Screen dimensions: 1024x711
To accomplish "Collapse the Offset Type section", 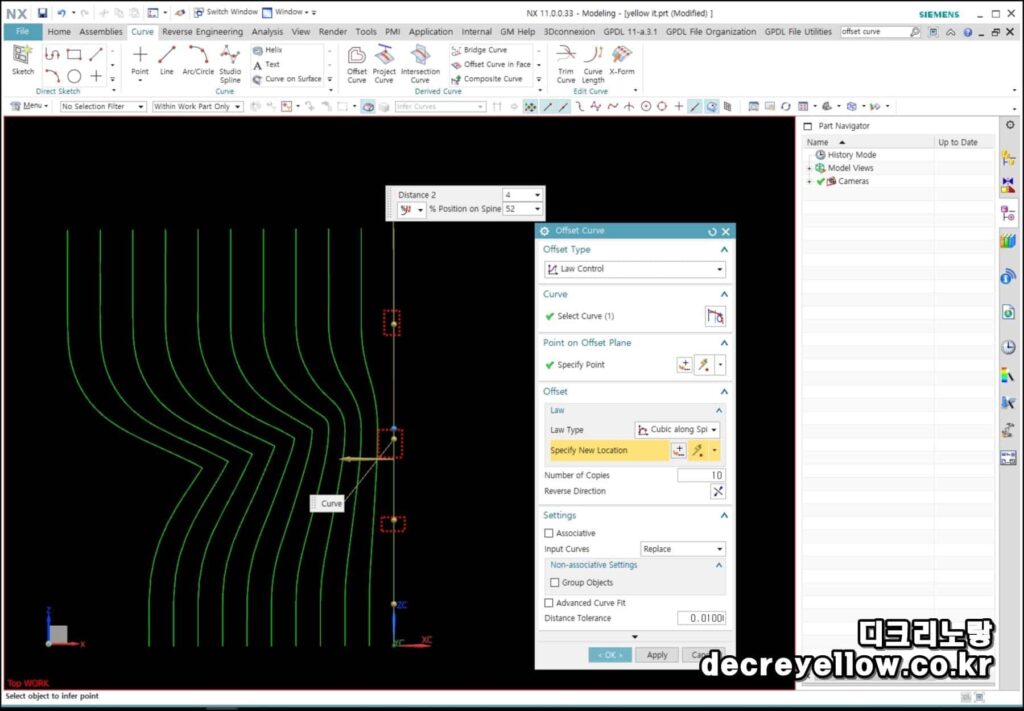I will click(x=724, y=250).
